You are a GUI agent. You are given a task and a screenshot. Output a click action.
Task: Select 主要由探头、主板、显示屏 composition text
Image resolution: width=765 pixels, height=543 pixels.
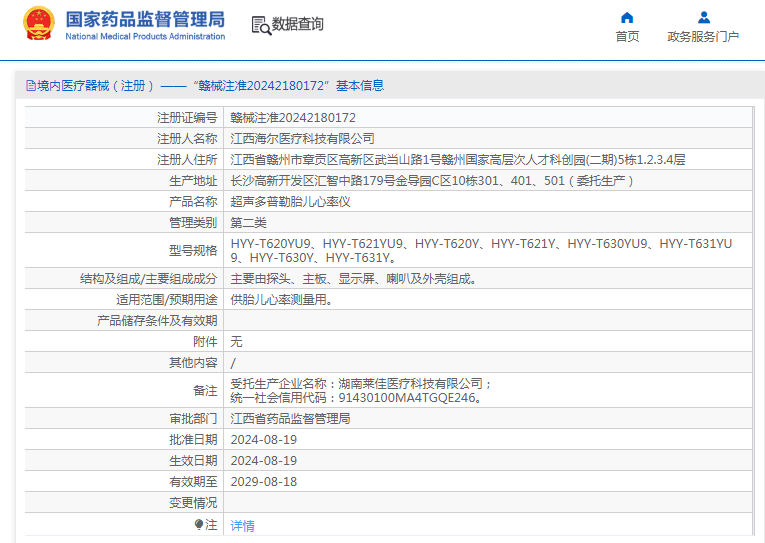click(x=354, y=279)
